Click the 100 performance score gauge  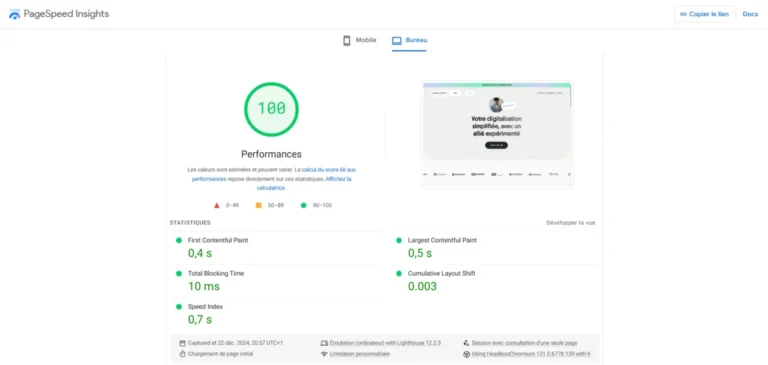point(271,109)
